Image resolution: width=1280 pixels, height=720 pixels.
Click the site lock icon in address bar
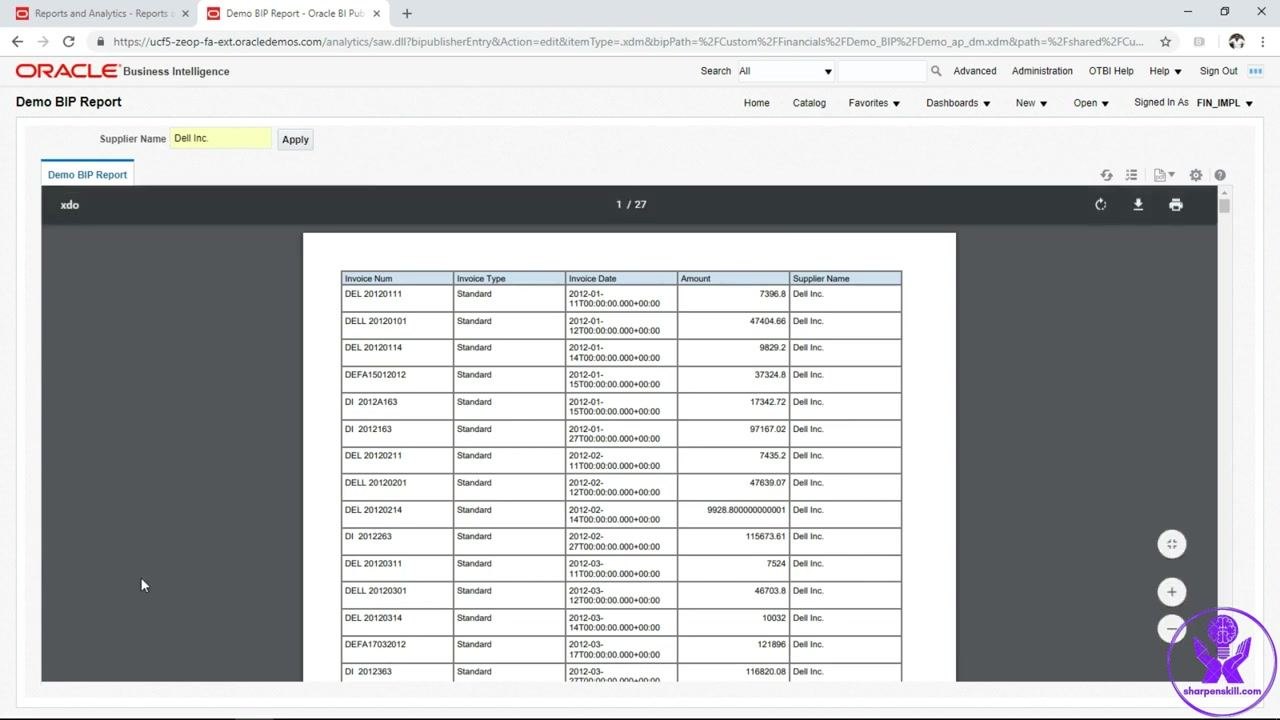[x=100, y=42]
